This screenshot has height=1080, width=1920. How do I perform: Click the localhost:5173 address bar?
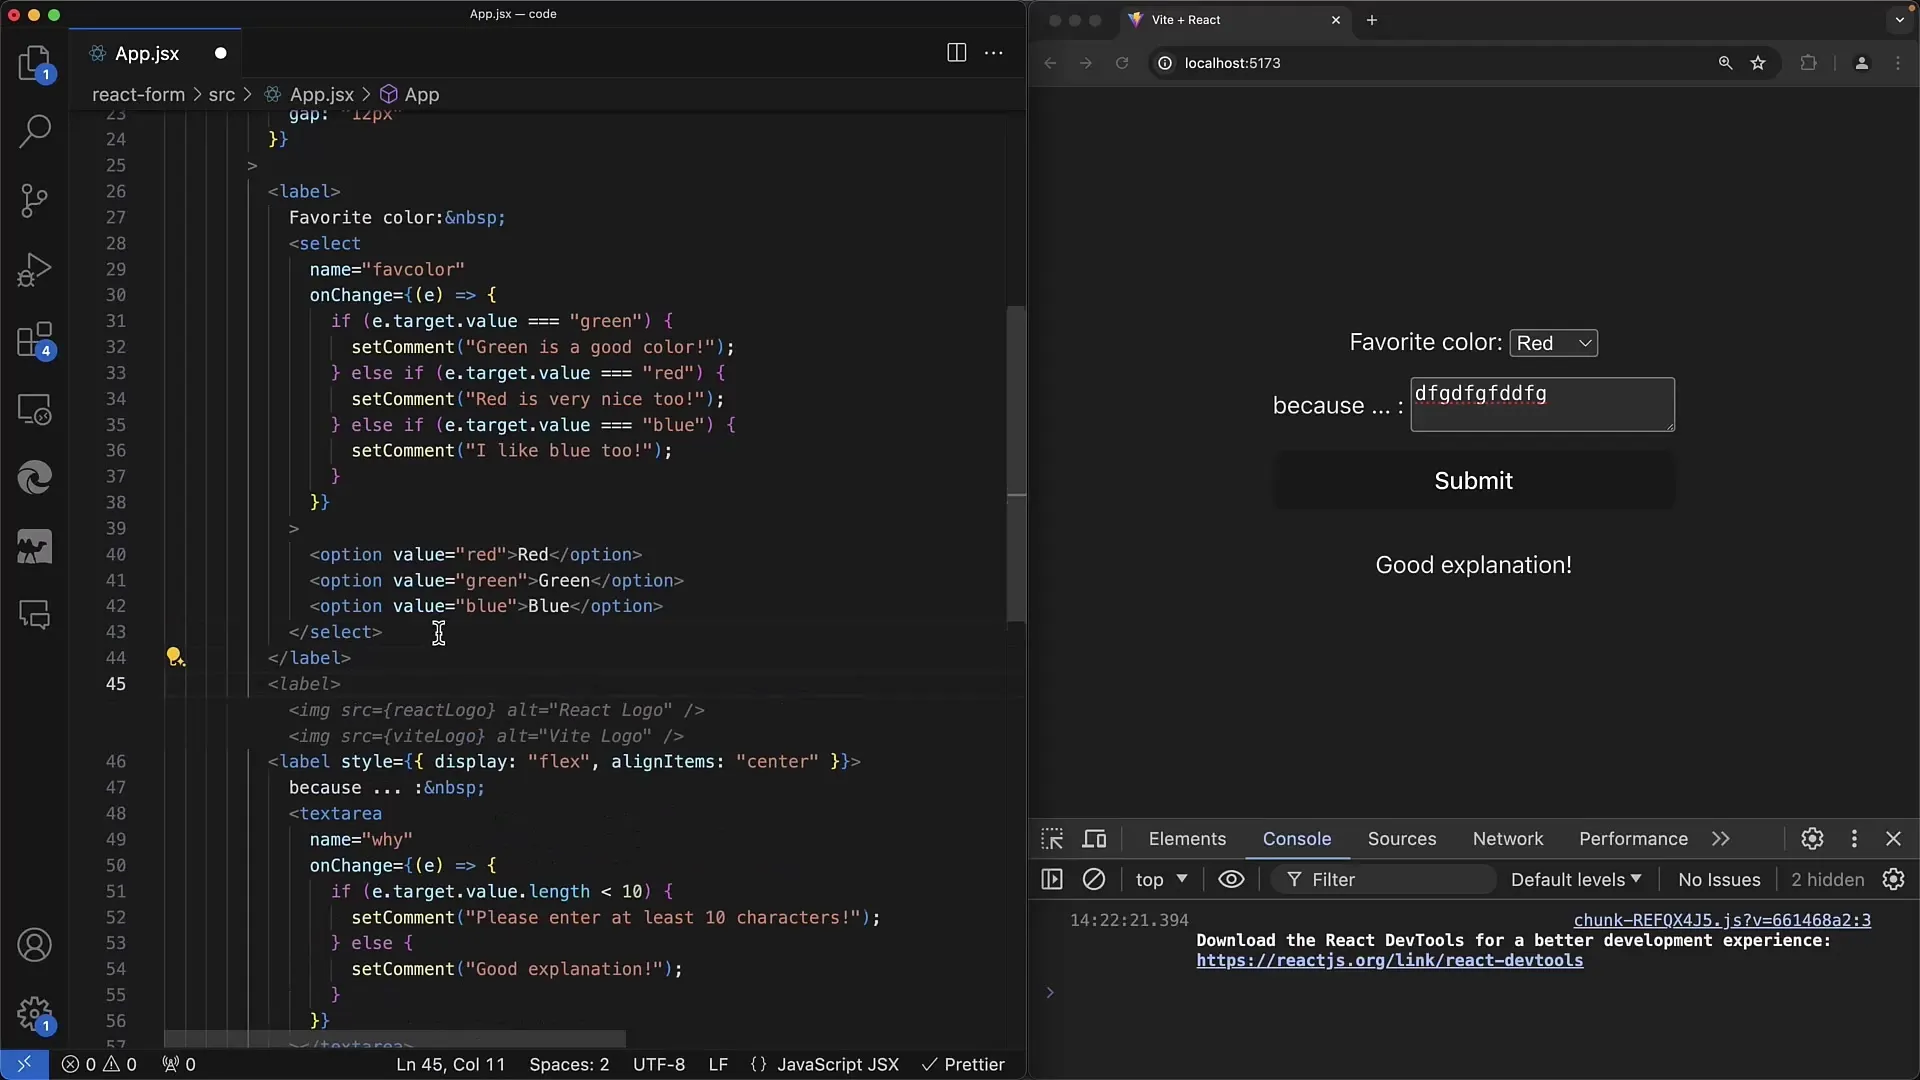(x=1430, y=63)
